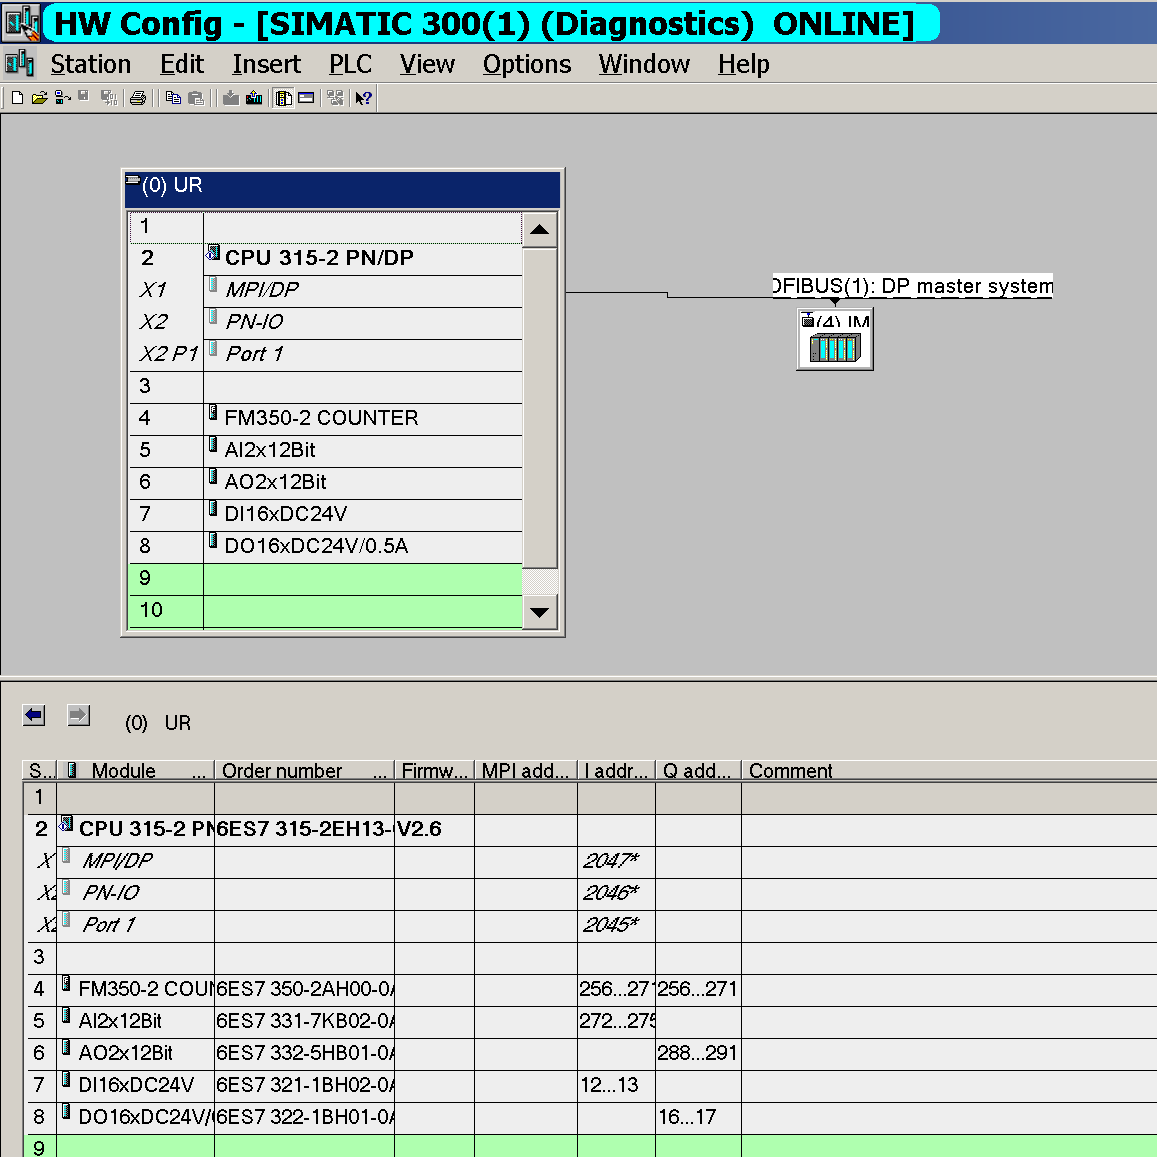
Task: Click the context Help pointer icon
Action: (x=364, y=98)
